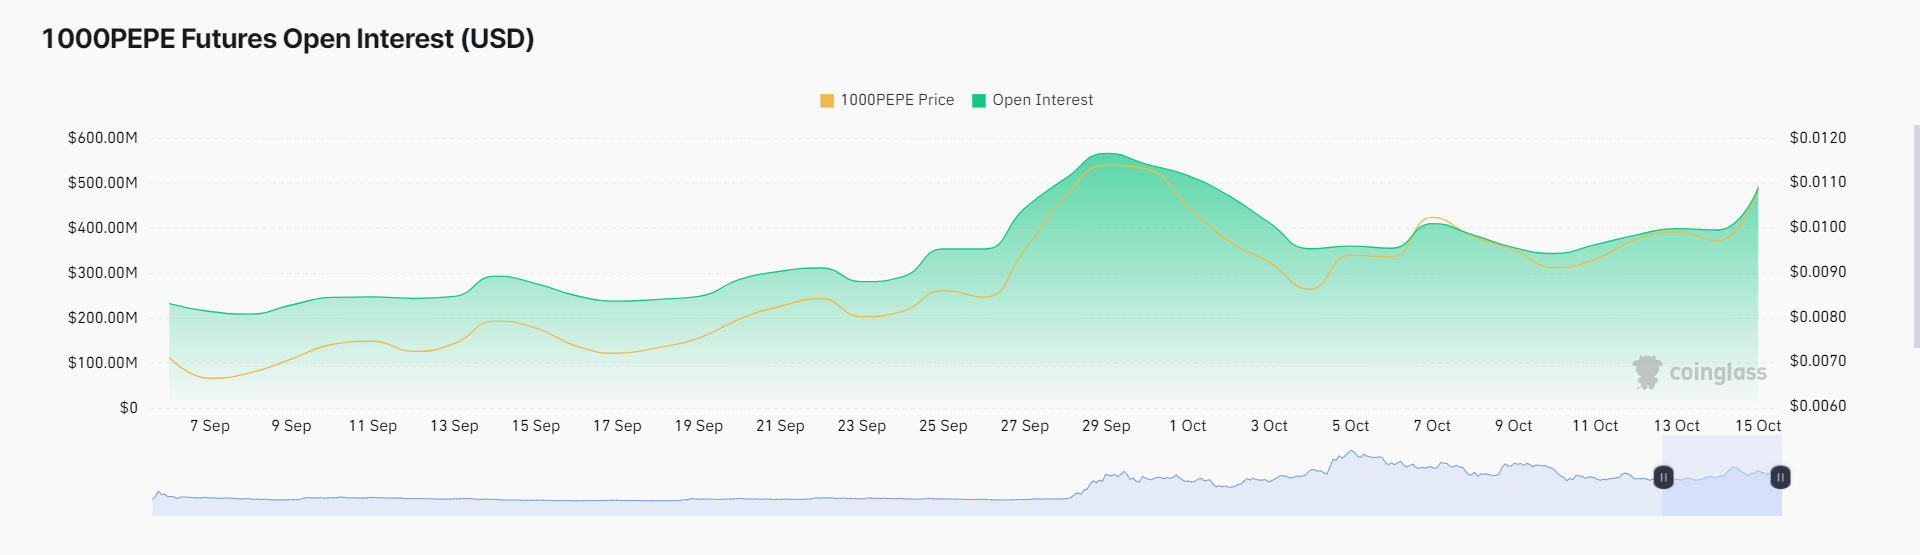
Task: Click the vertical scrollbar at the right edge
Action: pyautogui.click(x=1916, y=237)
